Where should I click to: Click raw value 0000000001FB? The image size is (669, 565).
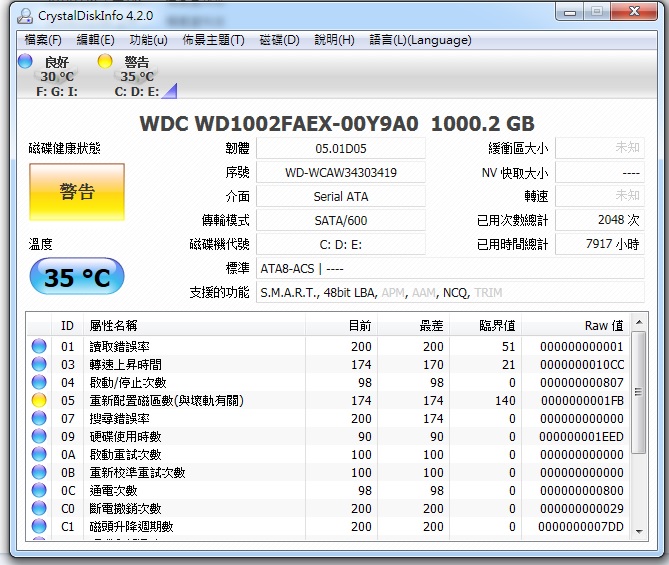pos(582,401)
